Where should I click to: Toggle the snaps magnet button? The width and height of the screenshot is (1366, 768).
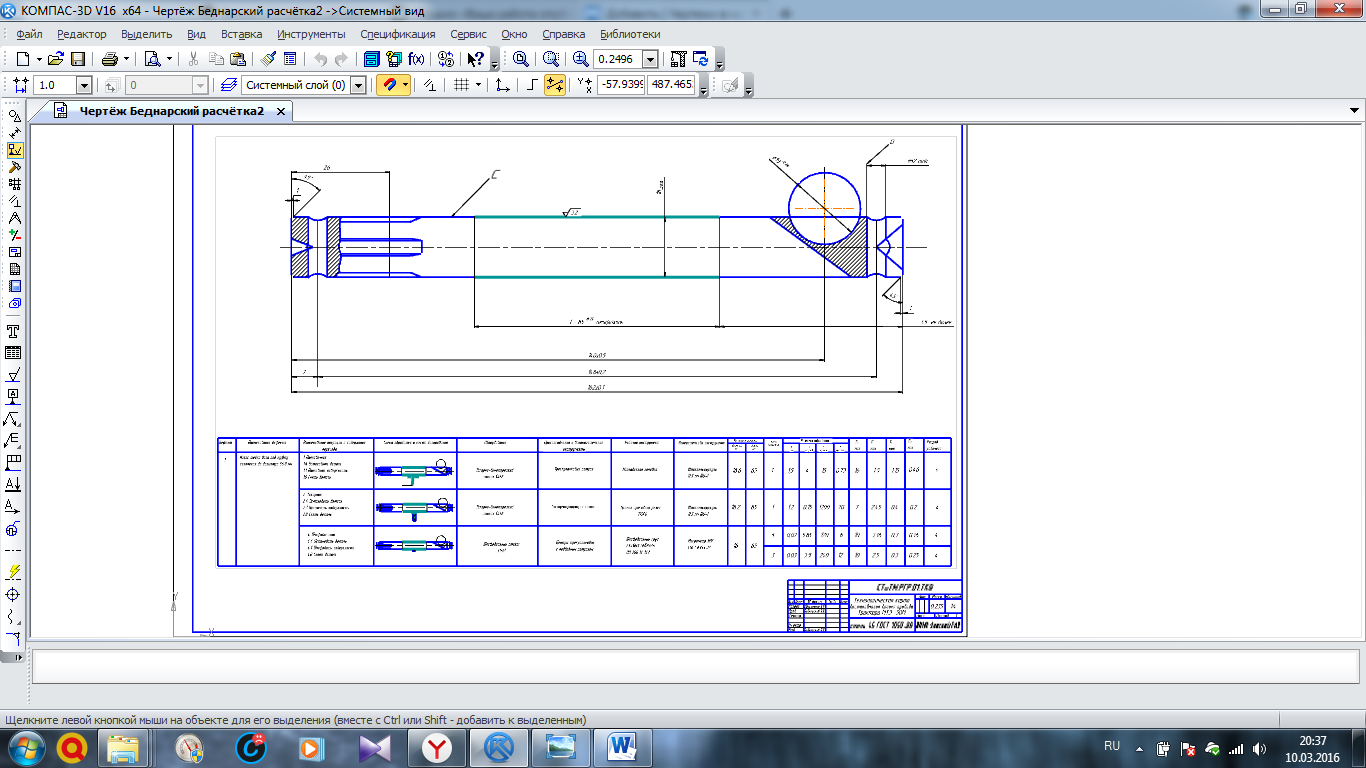[x=388, y=85]
